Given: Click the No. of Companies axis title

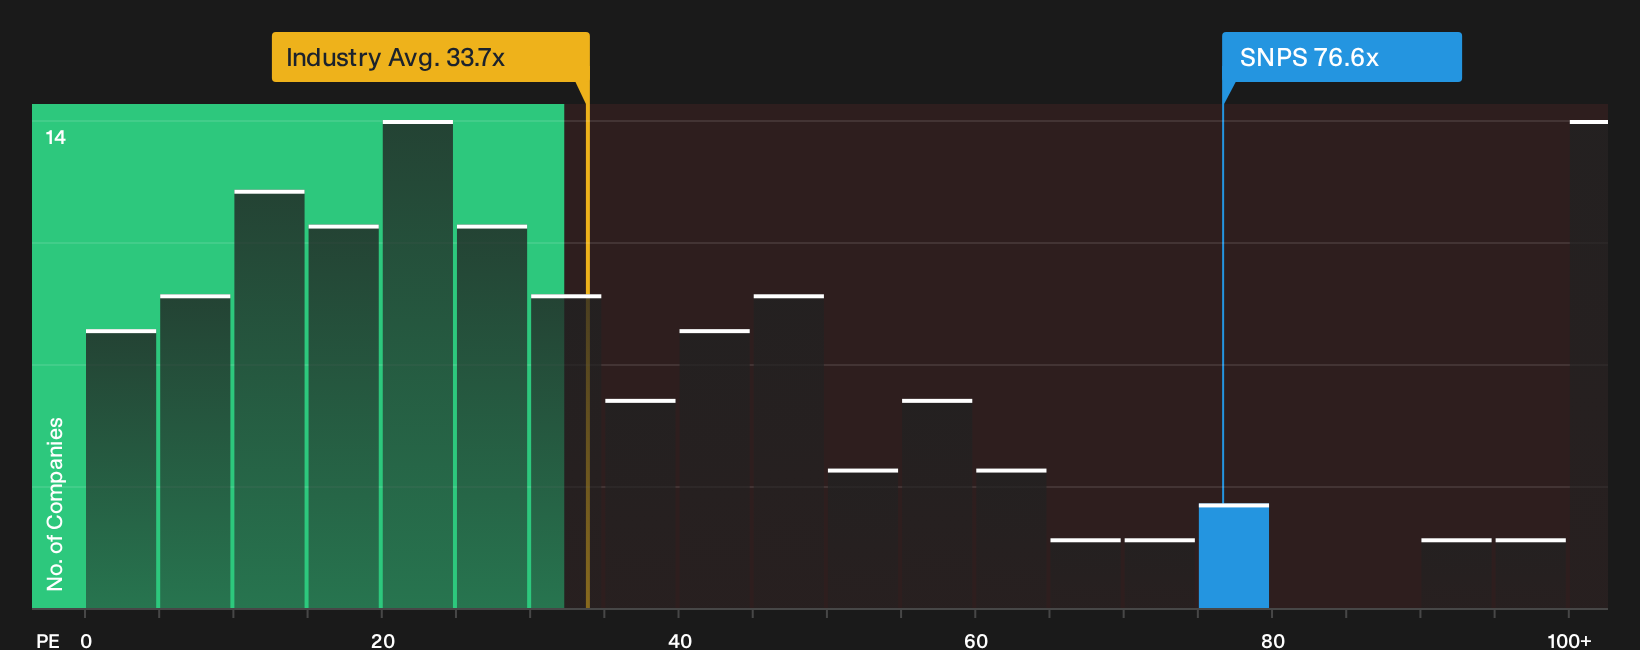Looking at the screenshot, I should click(x=55, y=504).
